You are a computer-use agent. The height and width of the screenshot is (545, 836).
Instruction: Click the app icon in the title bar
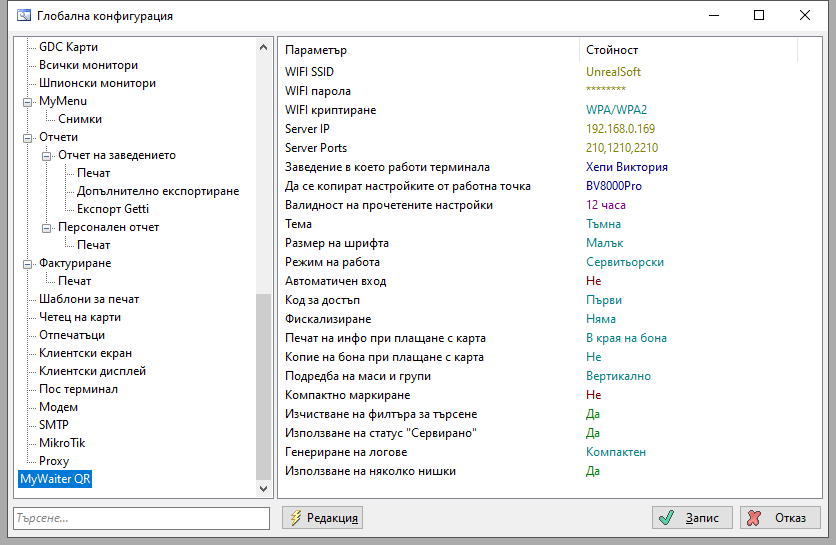tap(19, 16)
